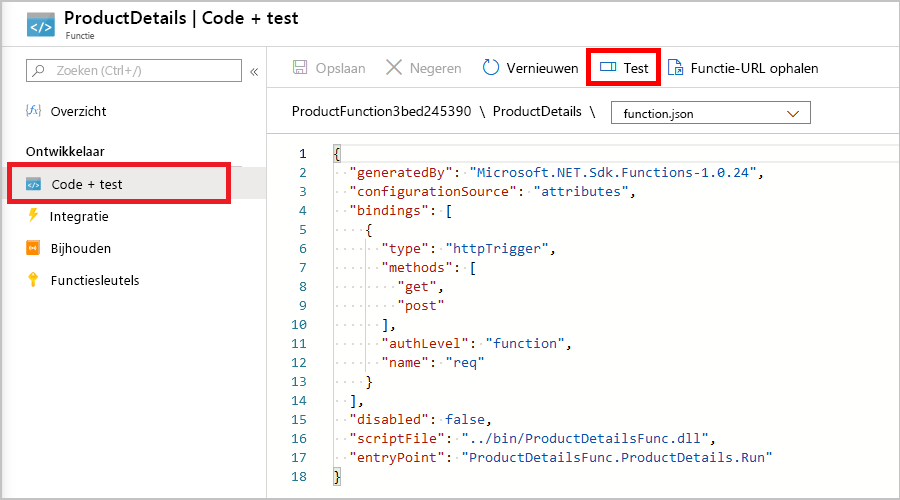Click "Microsoft.NET.Sdk.Functions-1.0.24" value
Screen dimensions: 900x500
(x=613, y=172)
